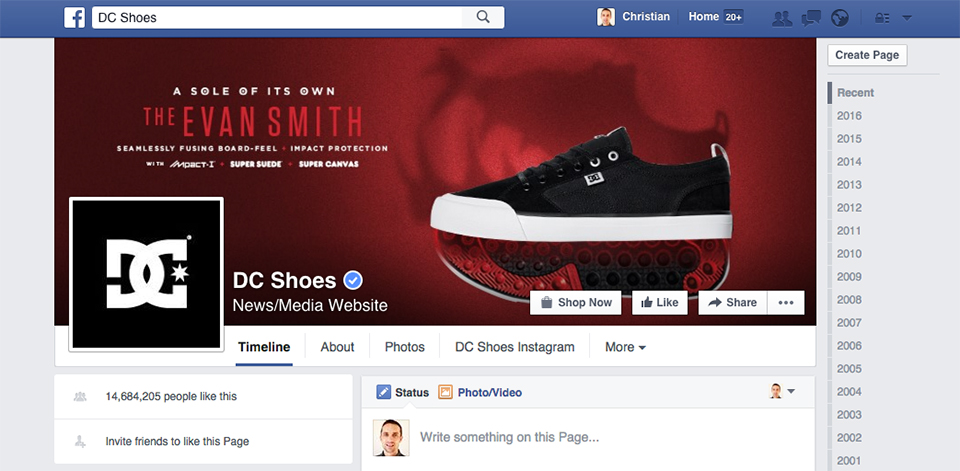Click the Shop Now button

pyautogui.click(x=576, y=303)
